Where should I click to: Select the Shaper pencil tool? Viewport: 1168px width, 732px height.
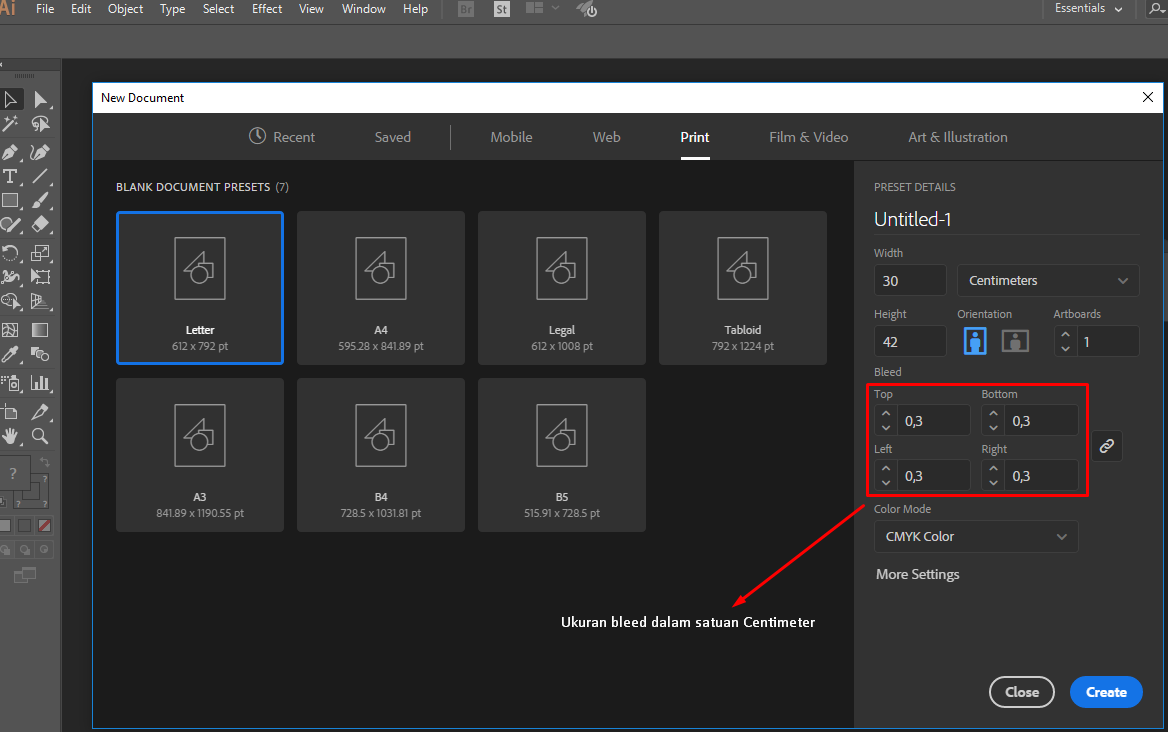10,224
